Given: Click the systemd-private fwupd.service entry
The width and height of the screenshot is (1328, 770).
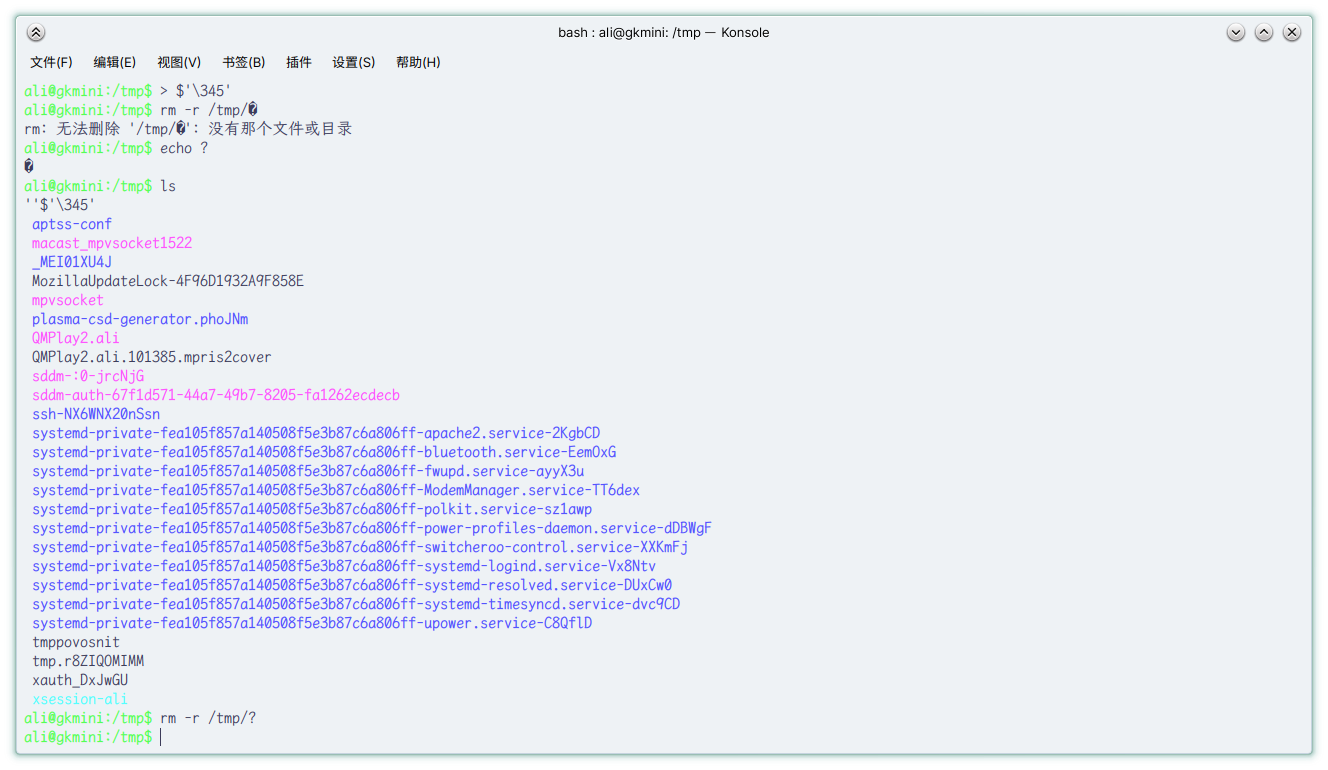Looking at the screenshot, I should click(308, 471).
